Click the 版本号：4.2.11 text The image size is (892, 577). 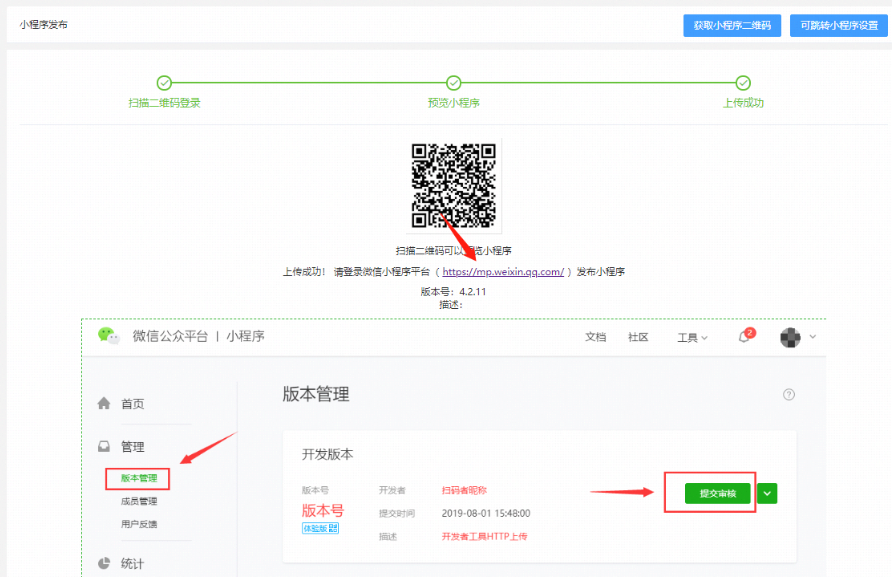(453, 292)
